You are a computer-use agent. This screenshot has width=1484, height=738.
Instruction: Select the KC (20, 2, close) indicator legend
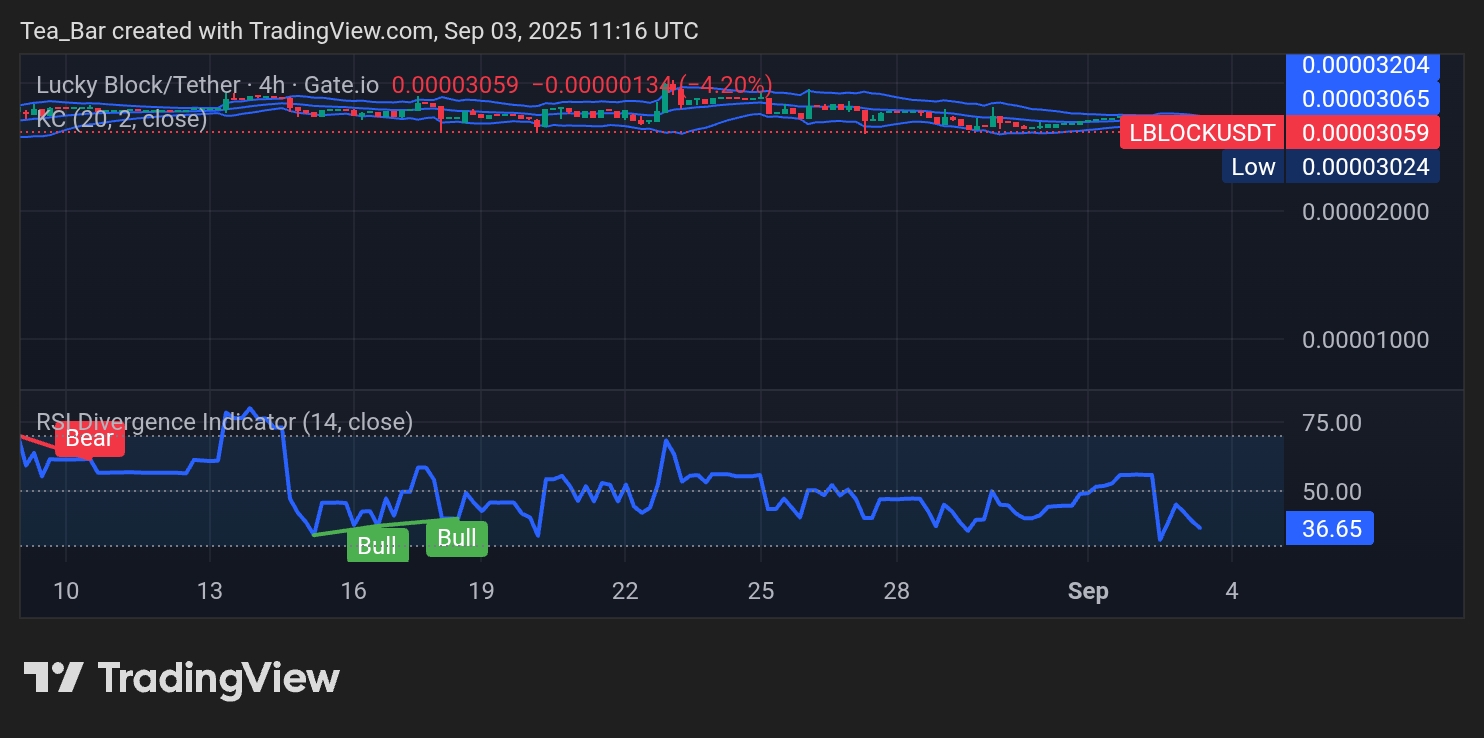122,119
